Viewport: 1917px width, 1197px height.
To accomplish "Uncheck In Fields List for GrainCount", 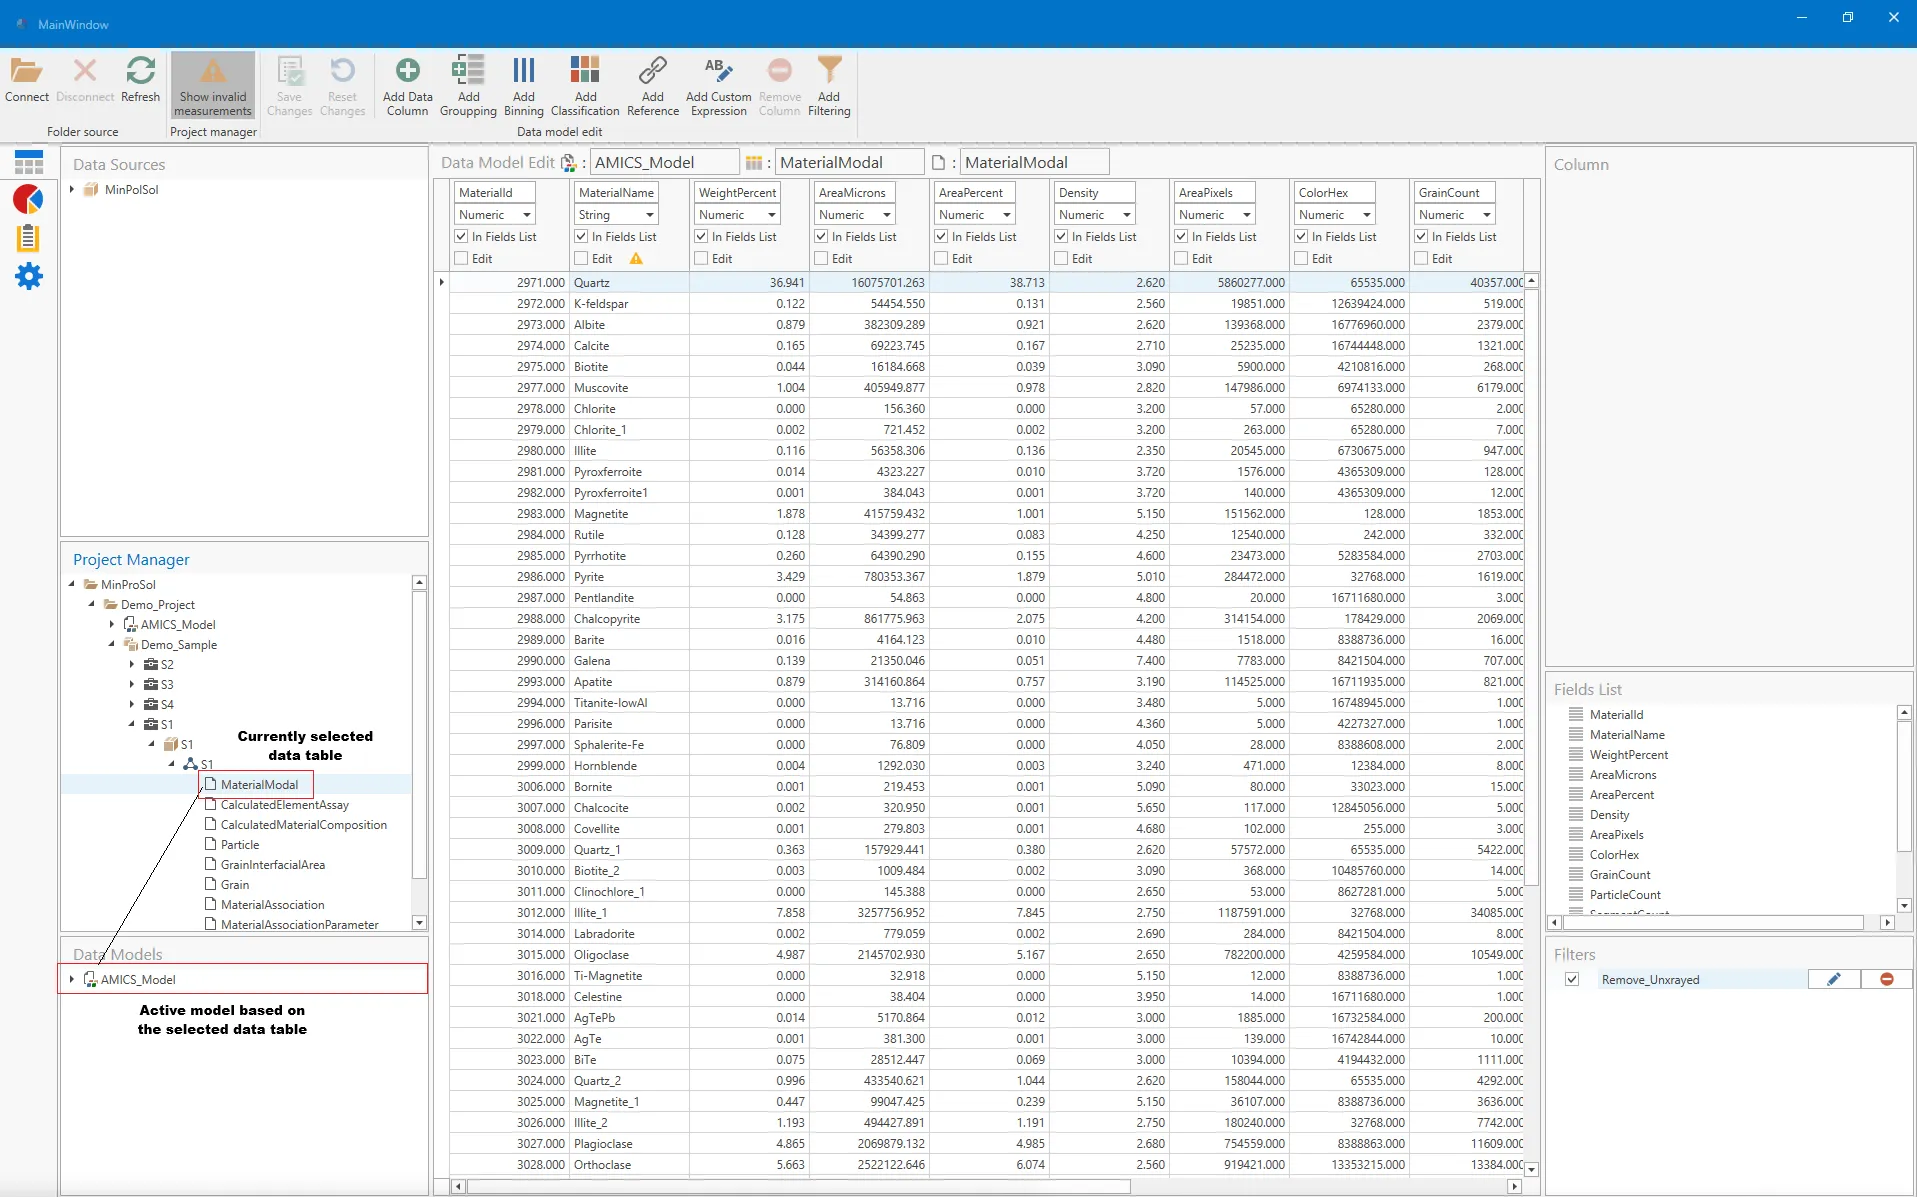I will click(1421, 237).
